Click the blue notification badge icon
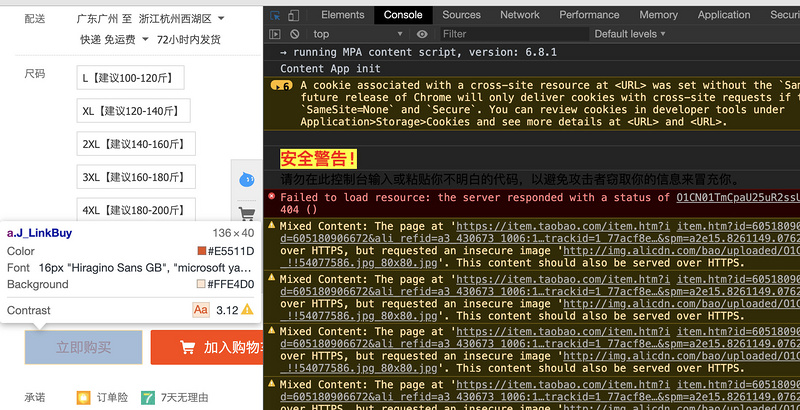The height and width of the screenshot is (410, 800). (248, 180)
